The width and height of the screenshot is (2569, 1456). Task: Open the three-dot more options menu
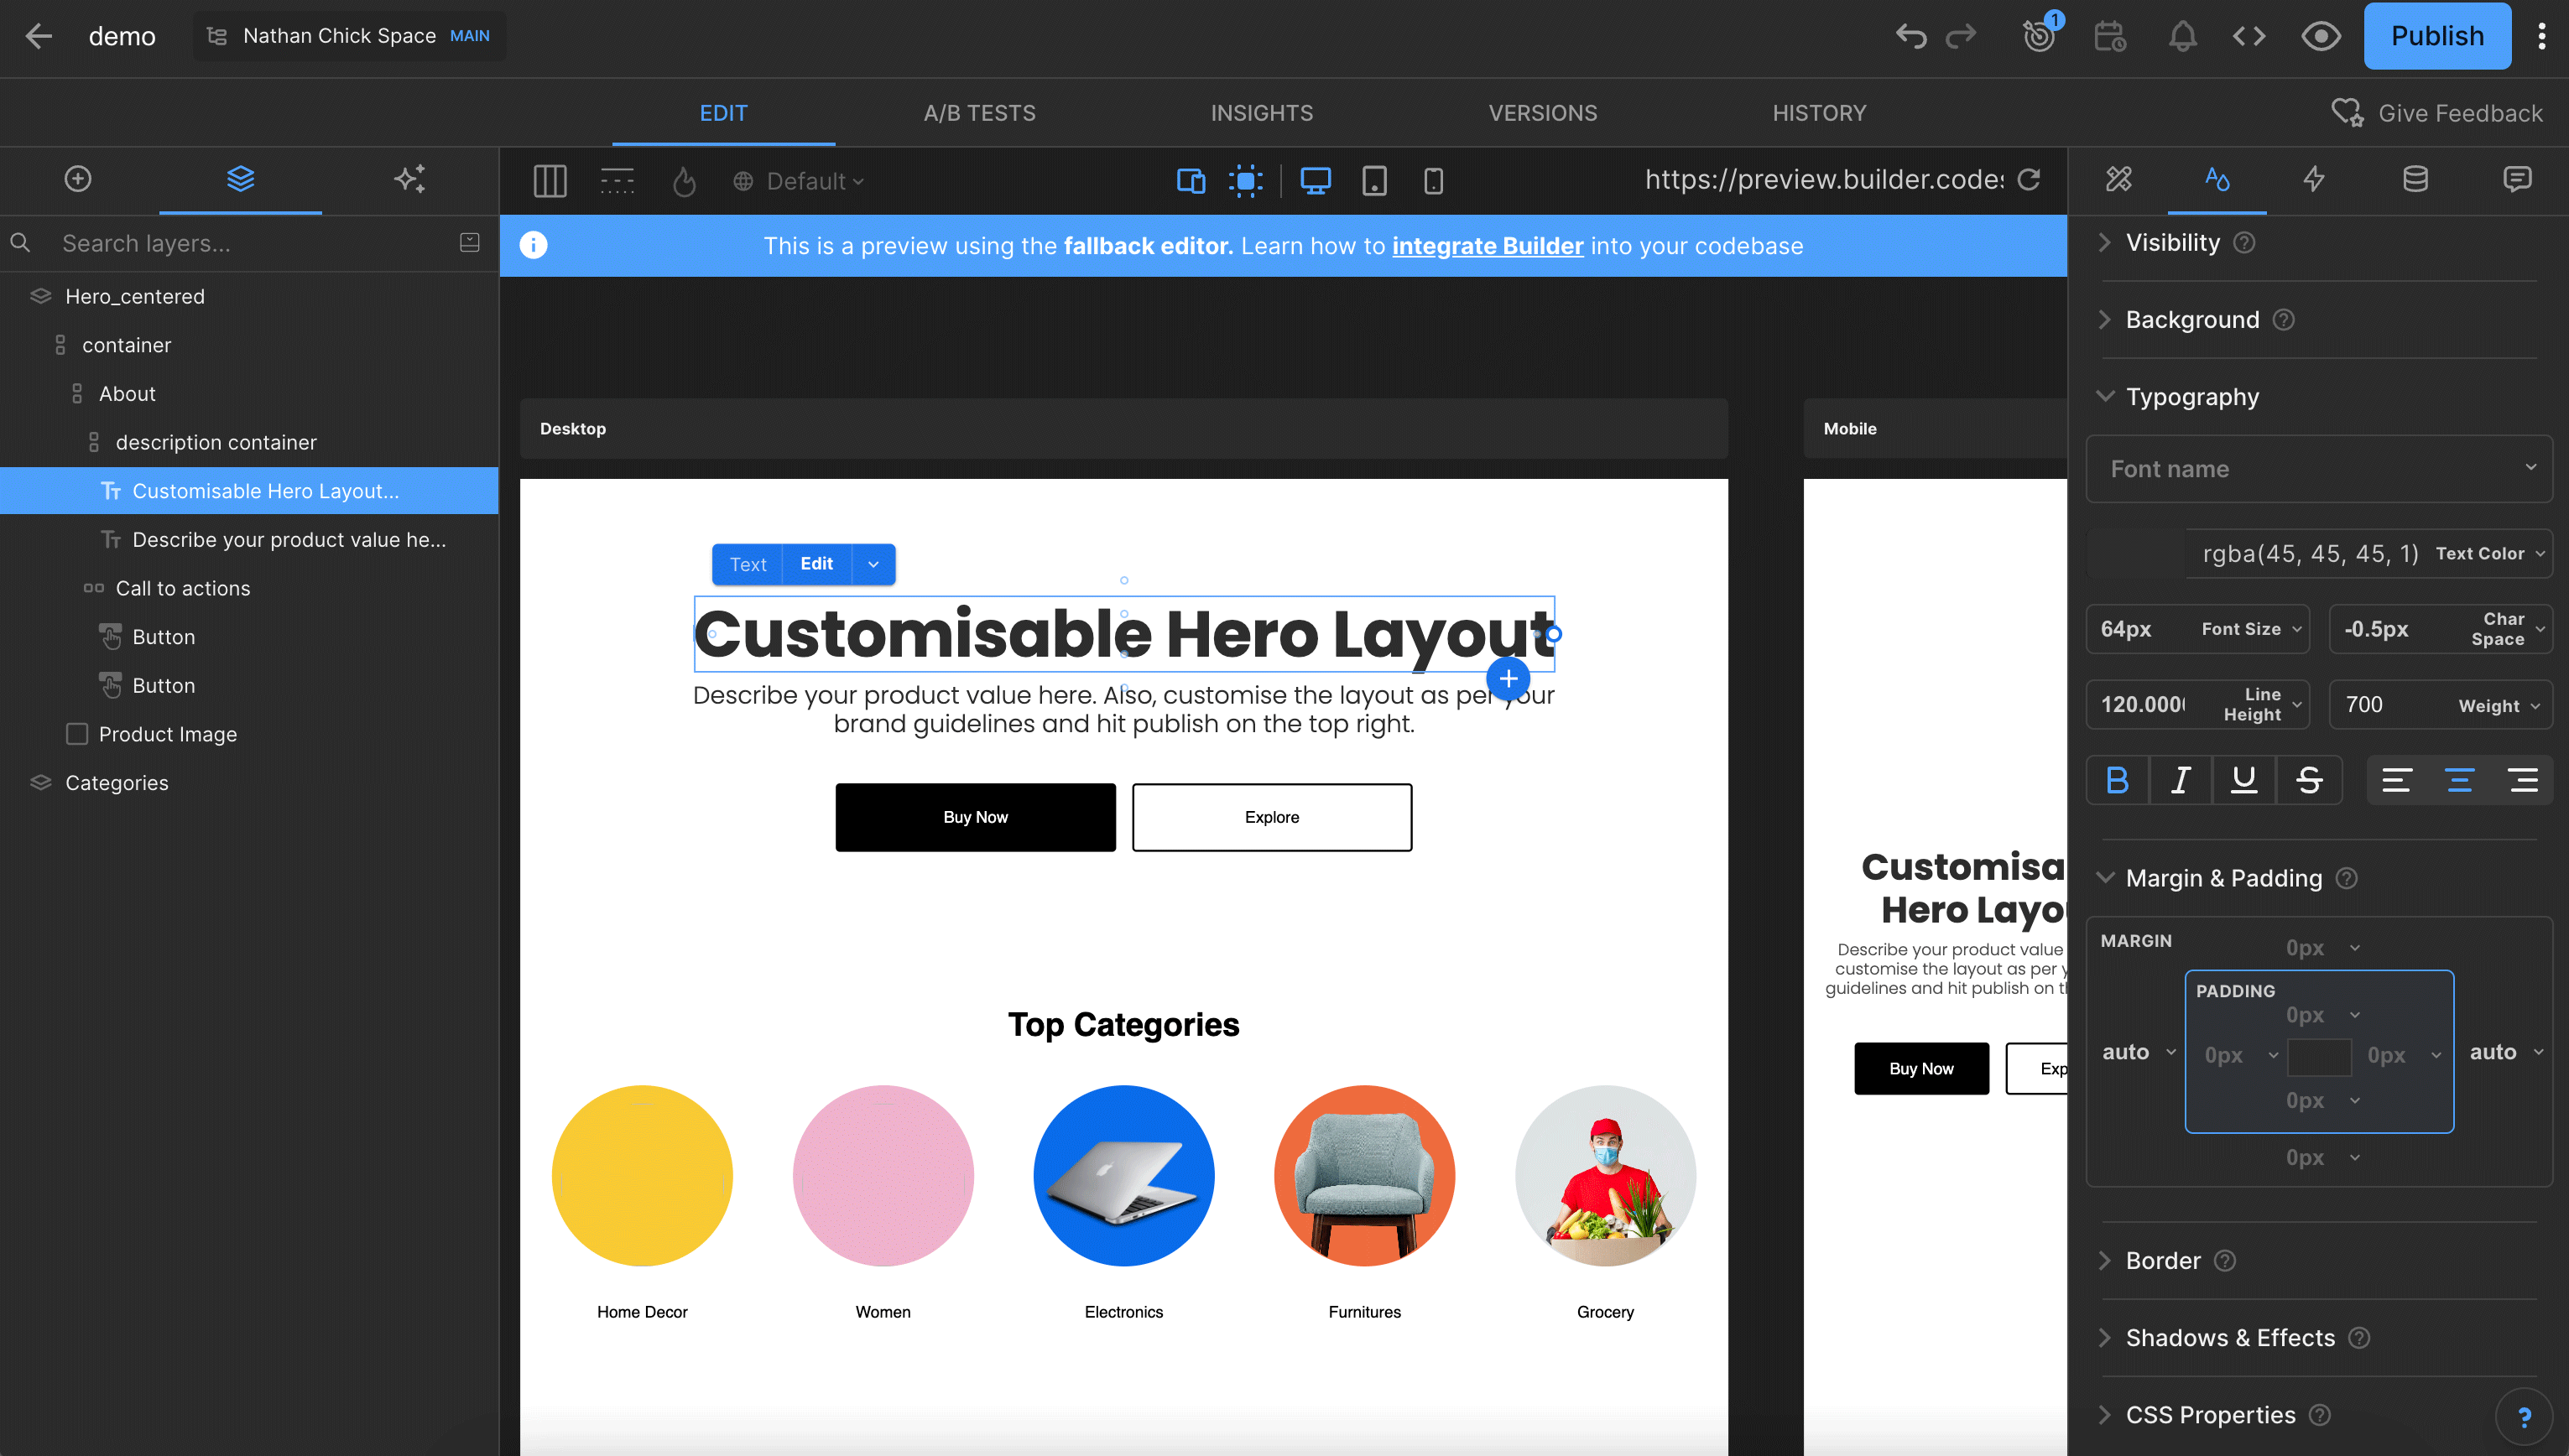tap(2541, 36)
